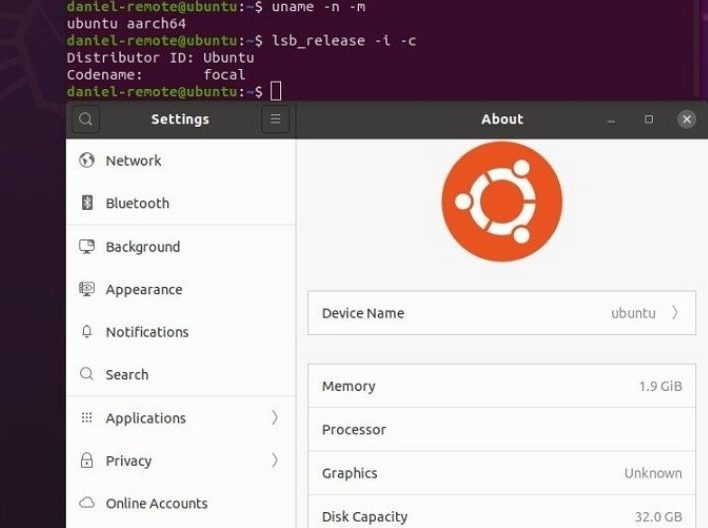Image resolution: width=708 pixels, height=528 pixels.
Task: Click the 'About' window title
Action: pos(502,119)
